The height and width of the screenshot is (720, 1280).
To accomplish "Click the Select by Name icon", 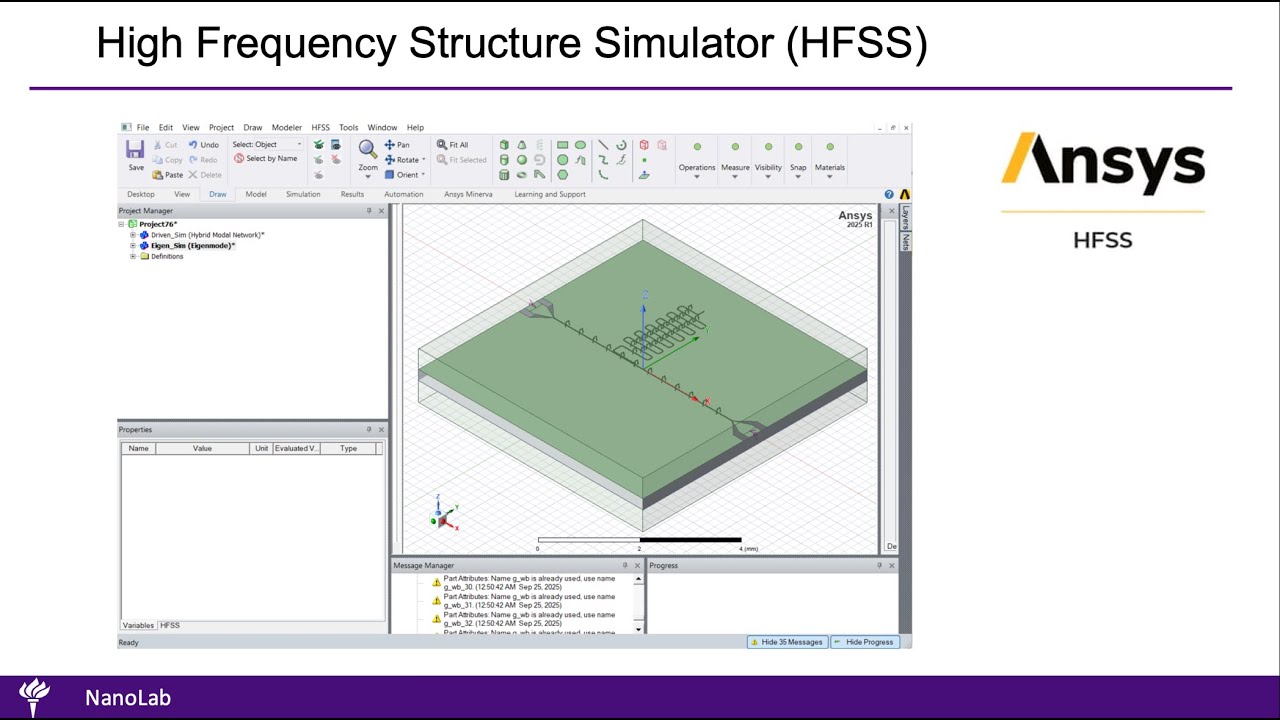I will [239, 159].
